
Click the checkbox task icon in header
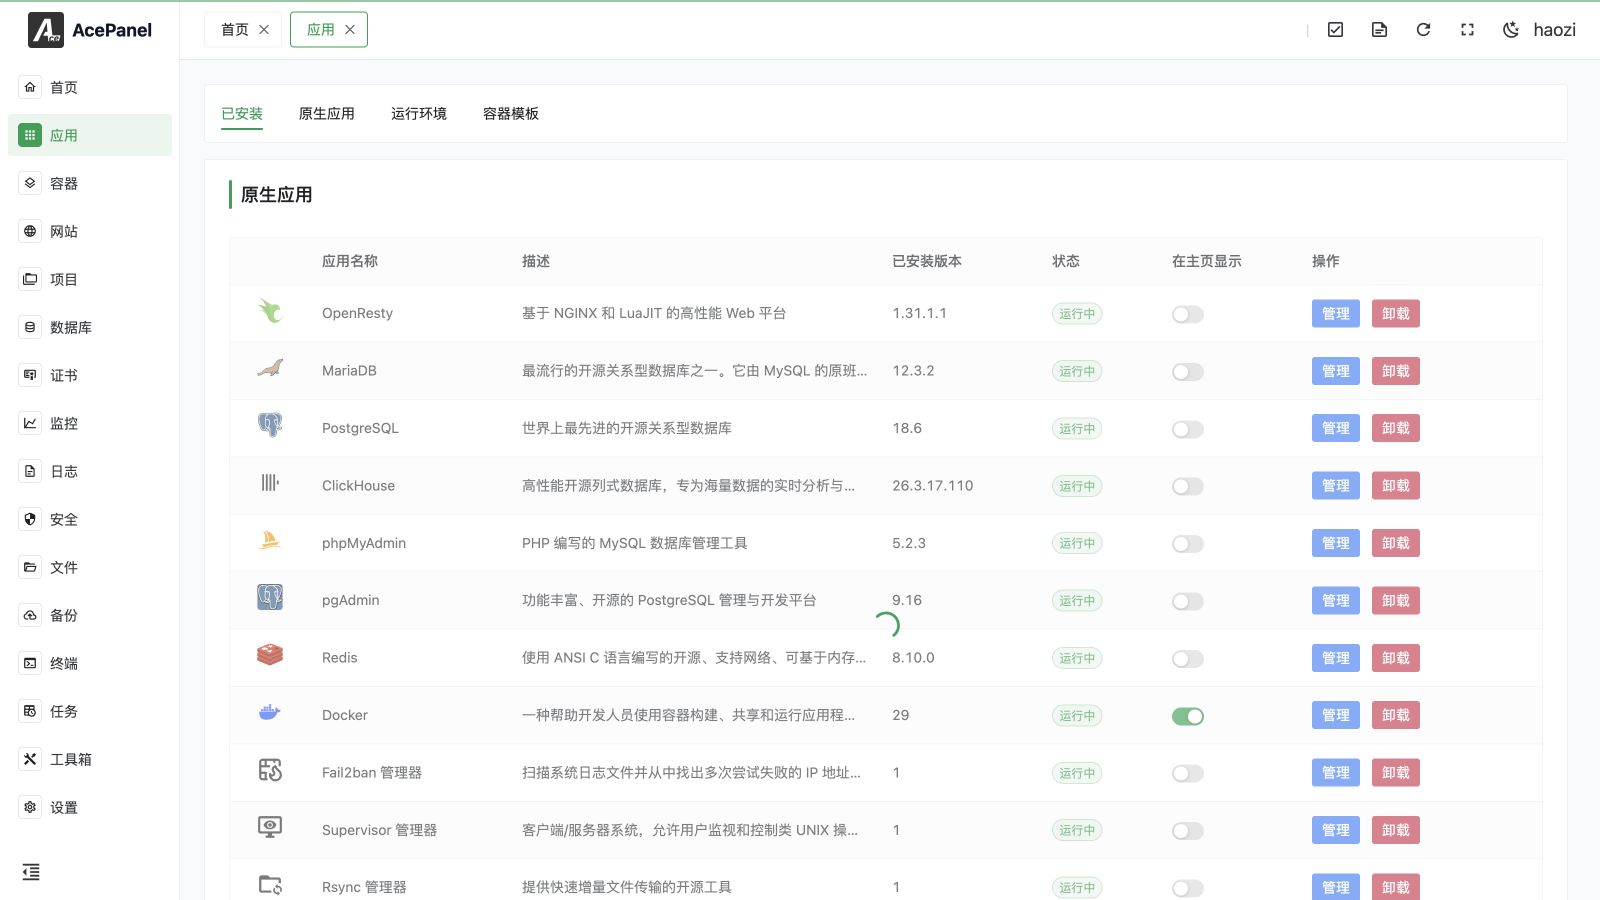click(x=1335, y=30)
